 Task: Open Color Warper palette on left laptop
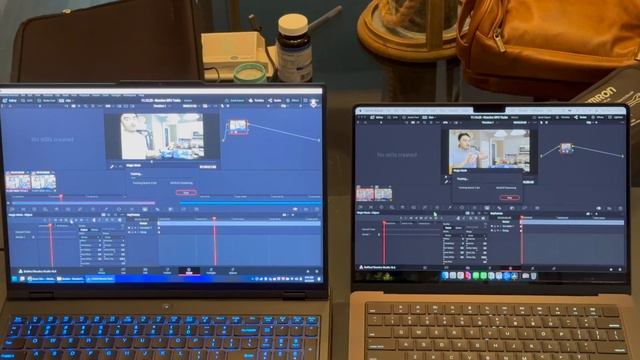(x=93, y=209)
